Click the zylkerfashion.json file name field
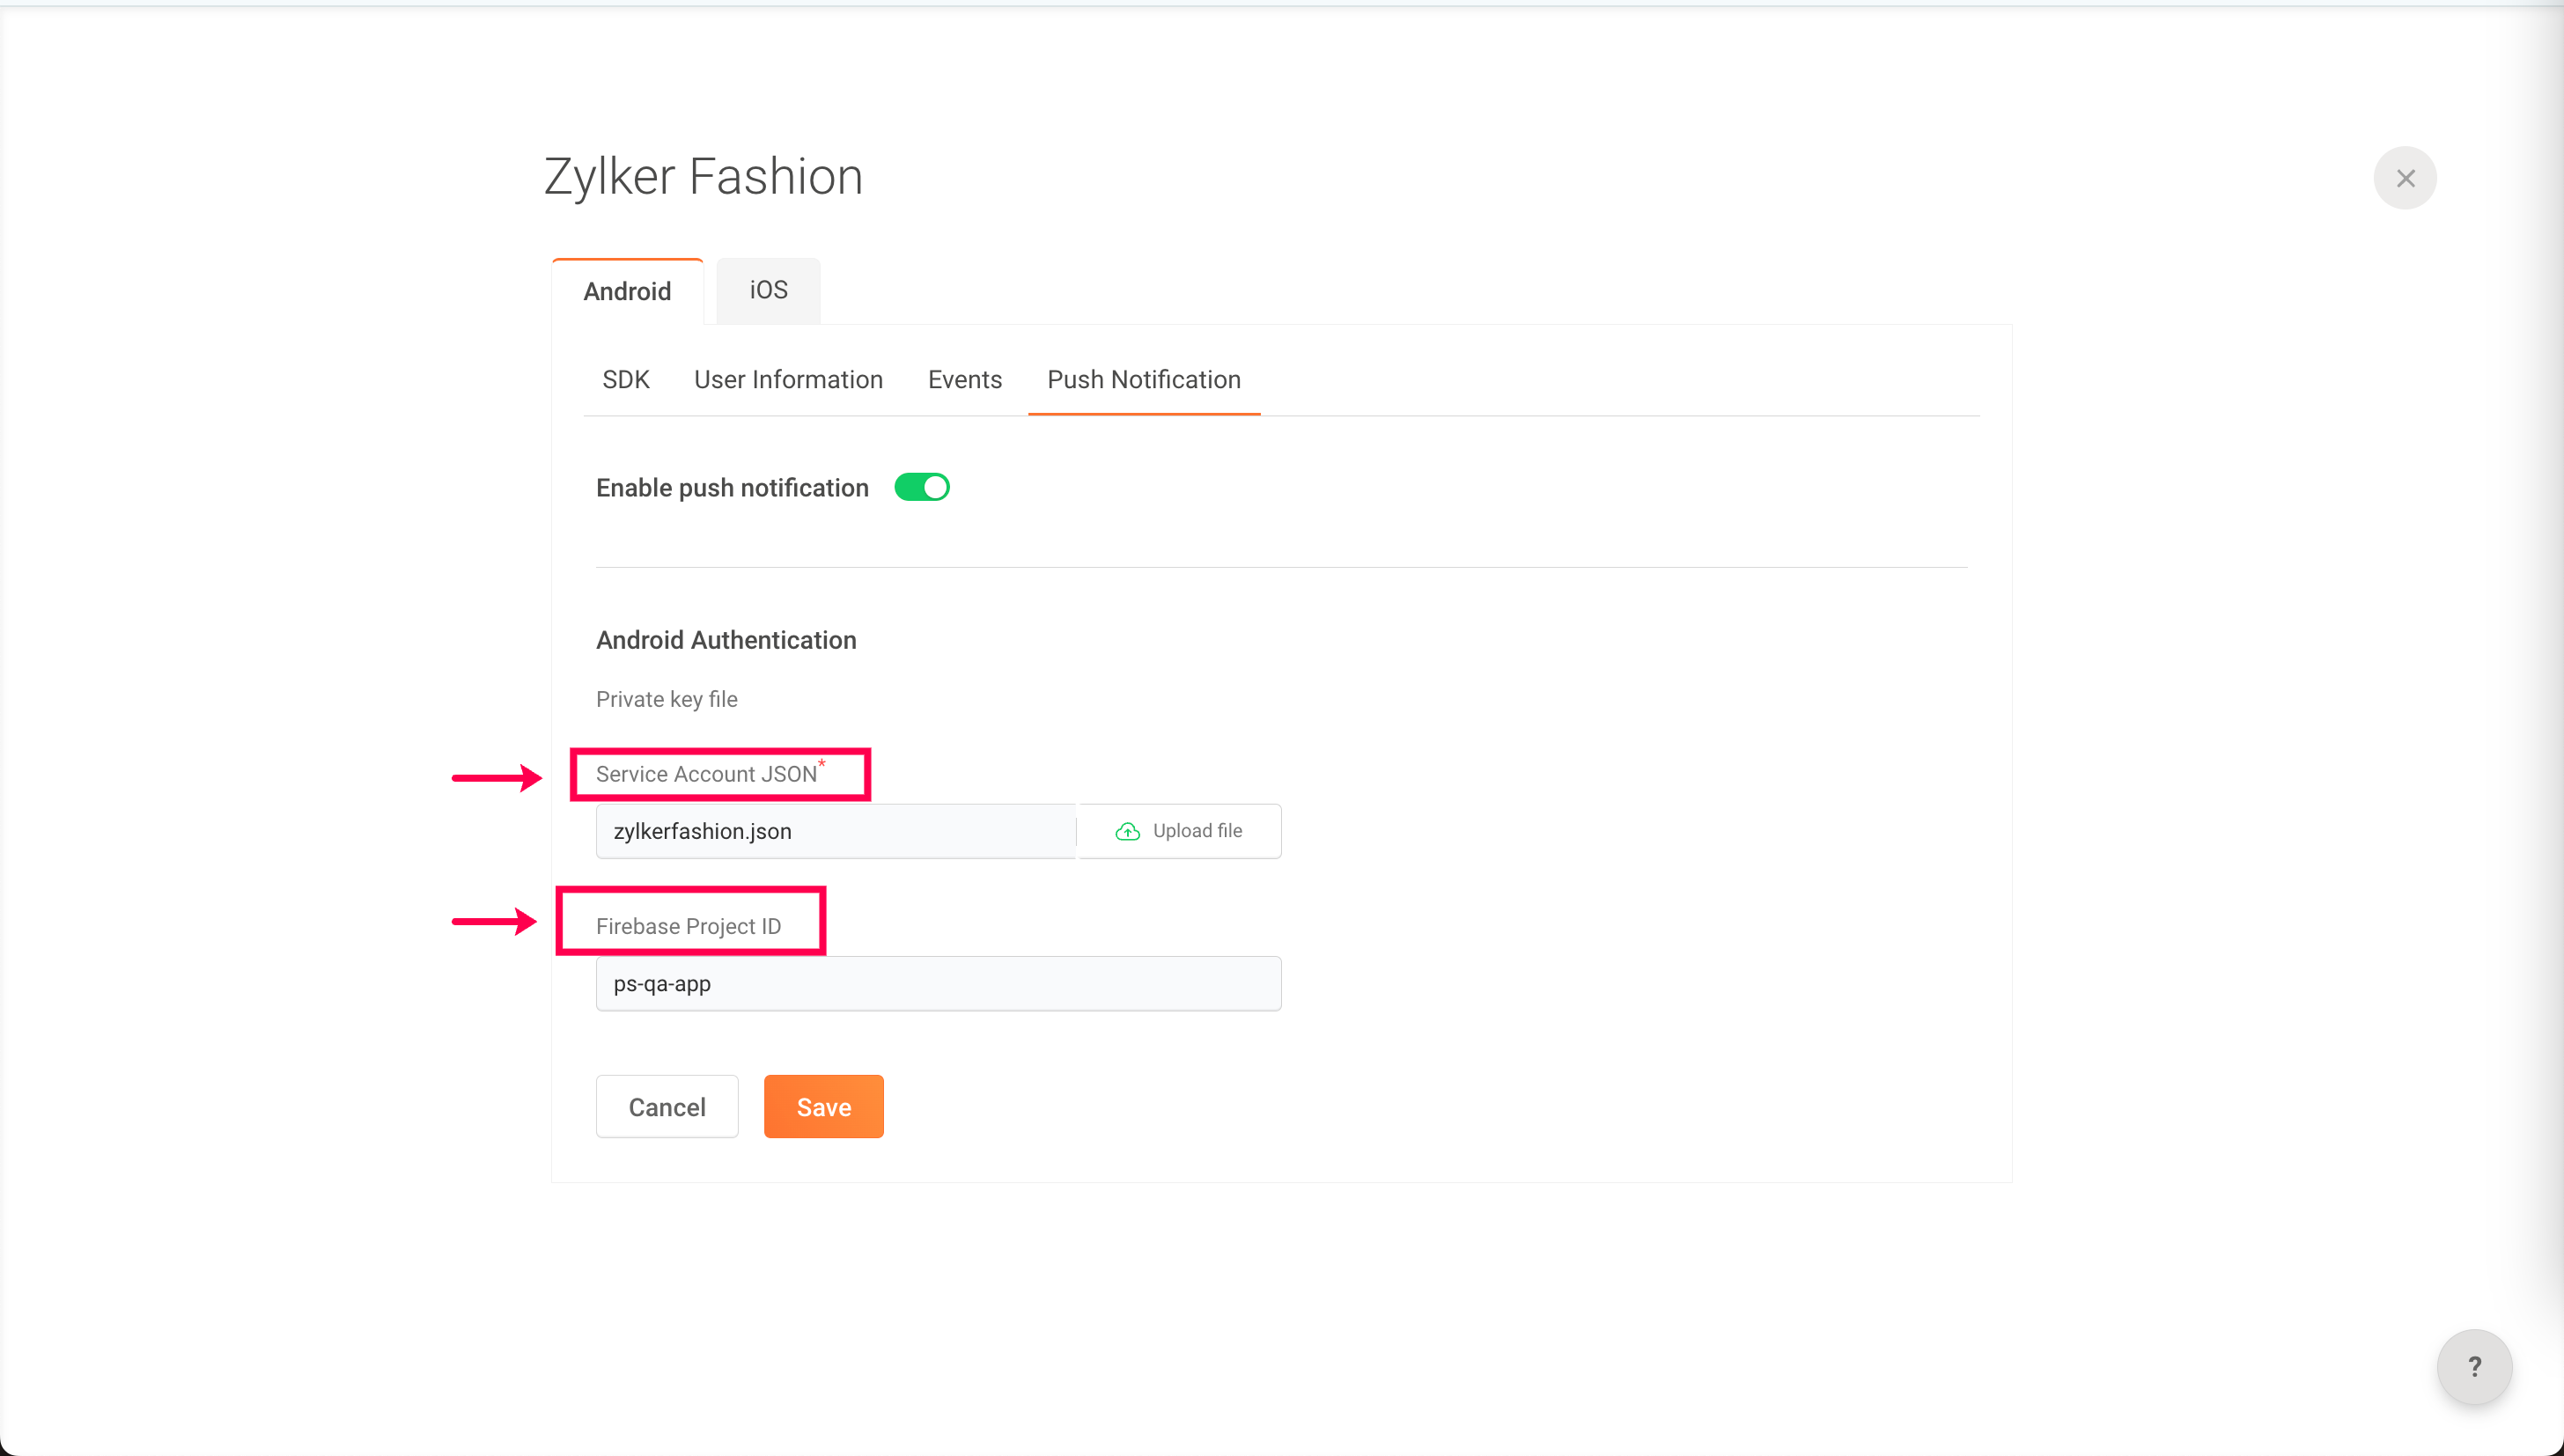Screen dimensions: 2564x1456 tap(835, 831)
